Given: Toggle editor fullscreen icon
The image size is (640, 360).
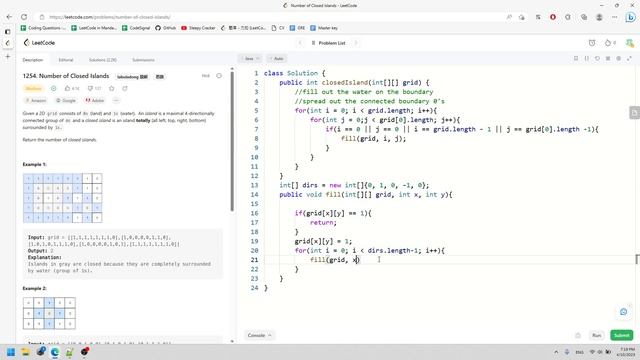Looking at the screenshot, I should 629,59.
